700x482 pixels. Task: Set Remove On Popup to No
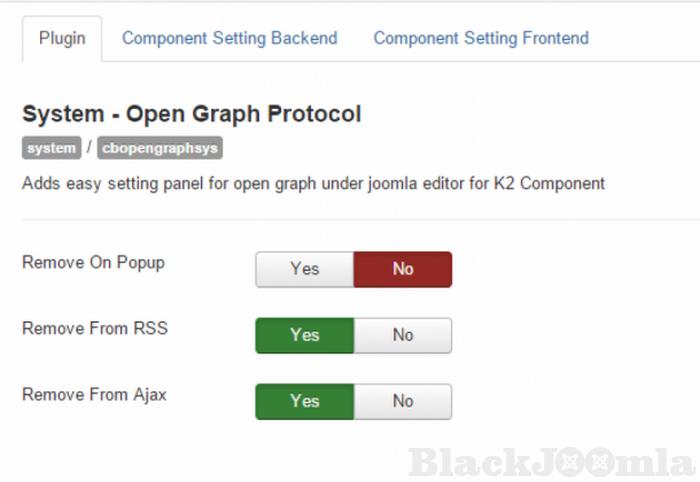tap(403, 269)
